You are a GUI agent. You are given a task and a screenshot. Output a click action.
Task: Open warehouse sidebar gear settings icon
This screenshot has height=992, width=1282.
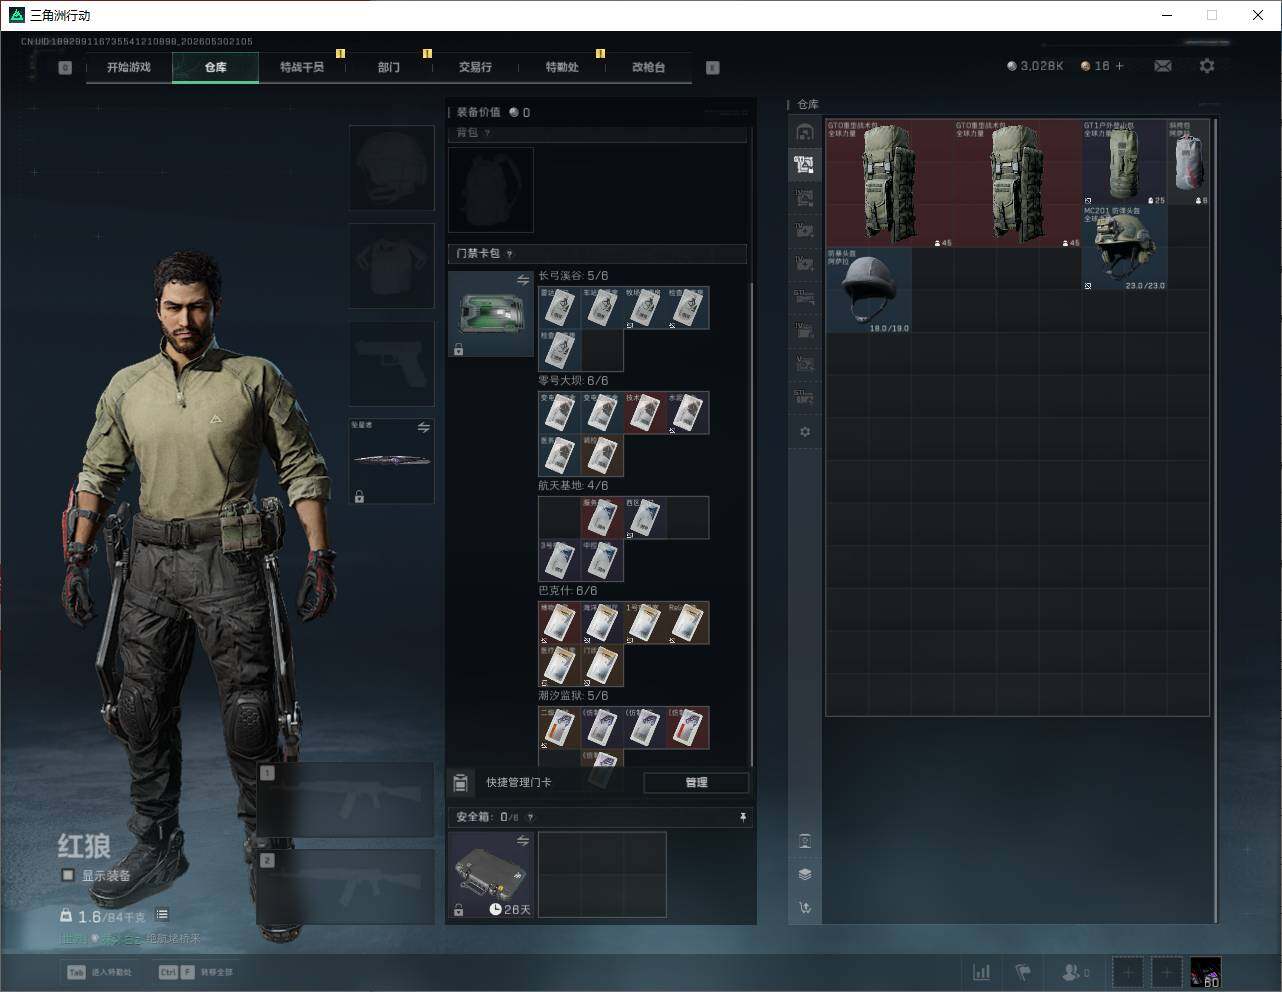click(805, 432)
